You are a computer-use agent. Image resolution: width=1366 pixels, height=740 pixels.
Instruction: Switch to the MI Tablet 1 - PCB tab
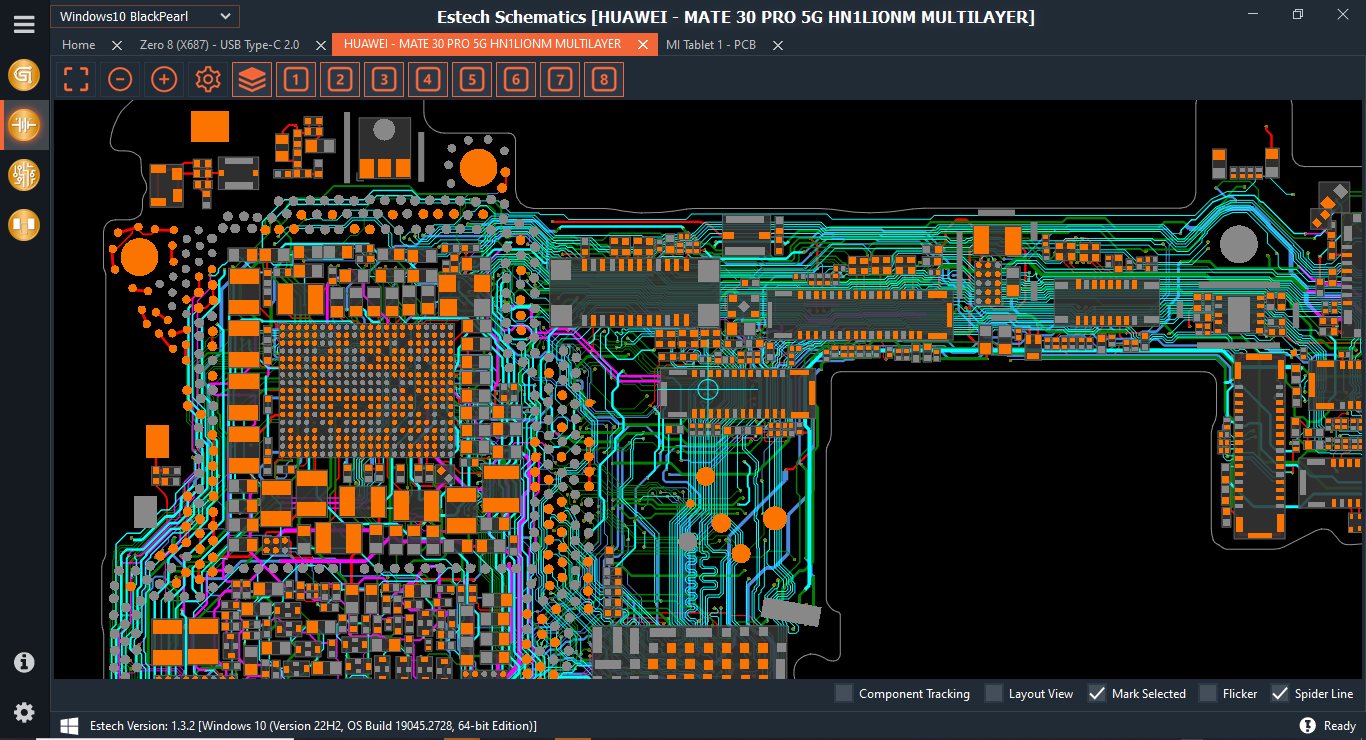[711, 45]
